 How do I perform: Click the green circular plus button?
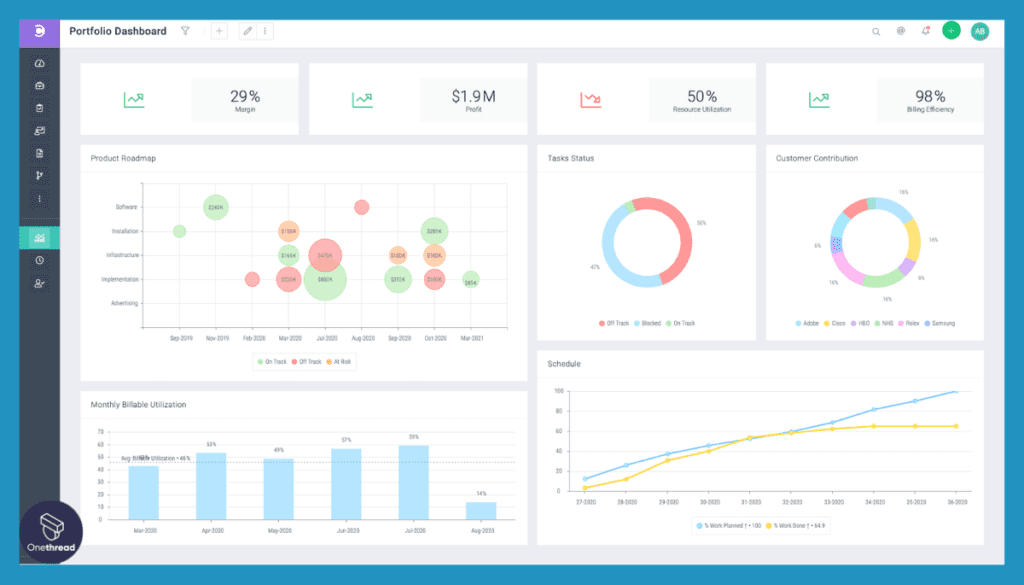pos(952,31)
